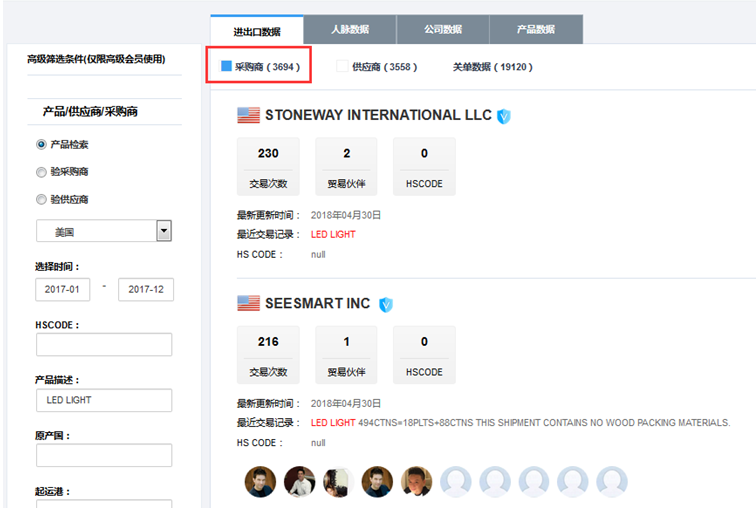Switch to the 人脉数据 tab
The image size is (756, 521).
click(350, 29)
